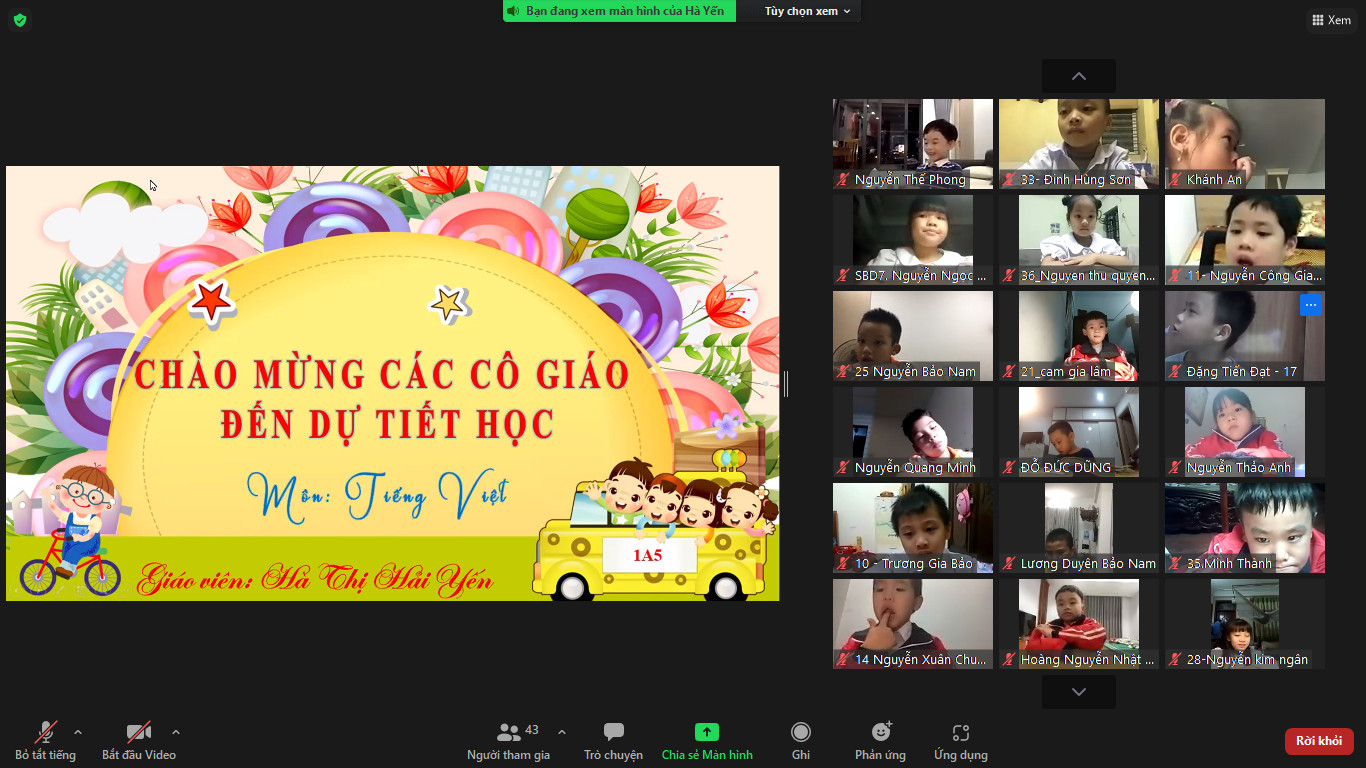Expand the arrow next to Người tham gia
The width and height of the screenshot is (1366, 768).
[x=561, y=732]
